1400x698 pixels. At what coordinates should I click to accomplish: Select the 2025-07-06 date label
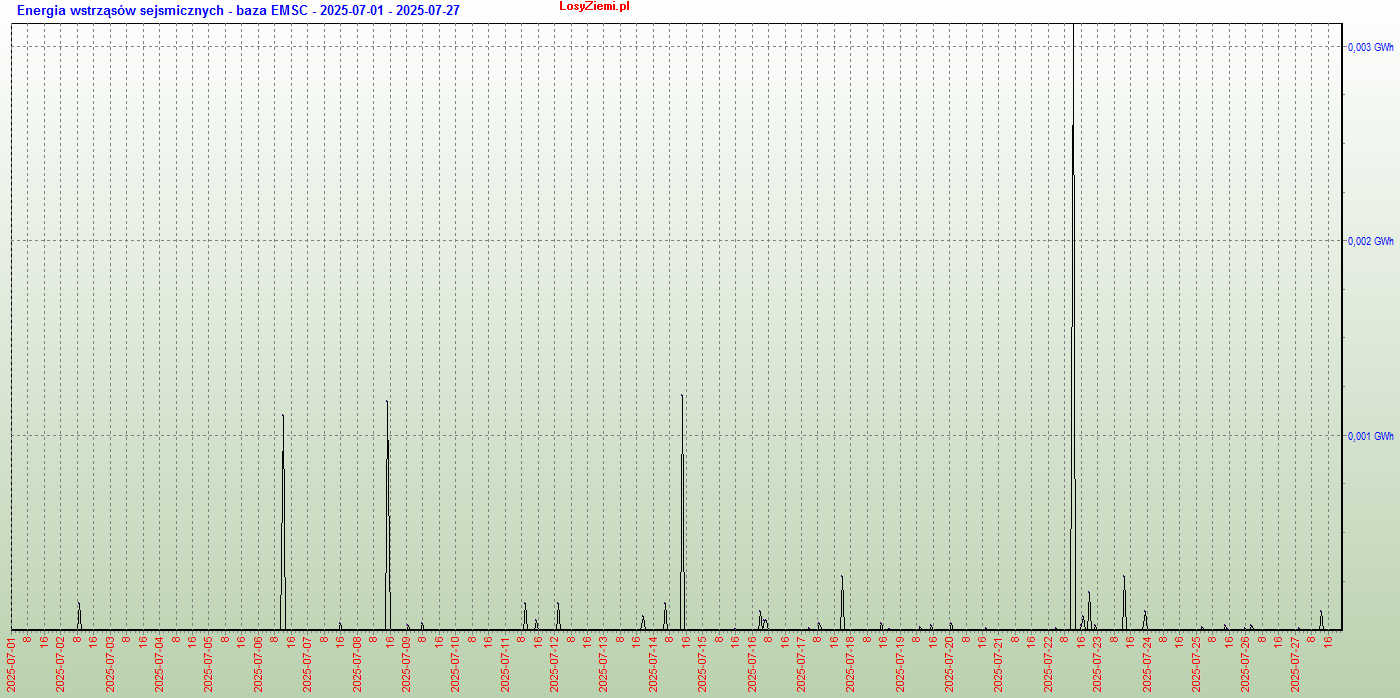coord(258,663)
